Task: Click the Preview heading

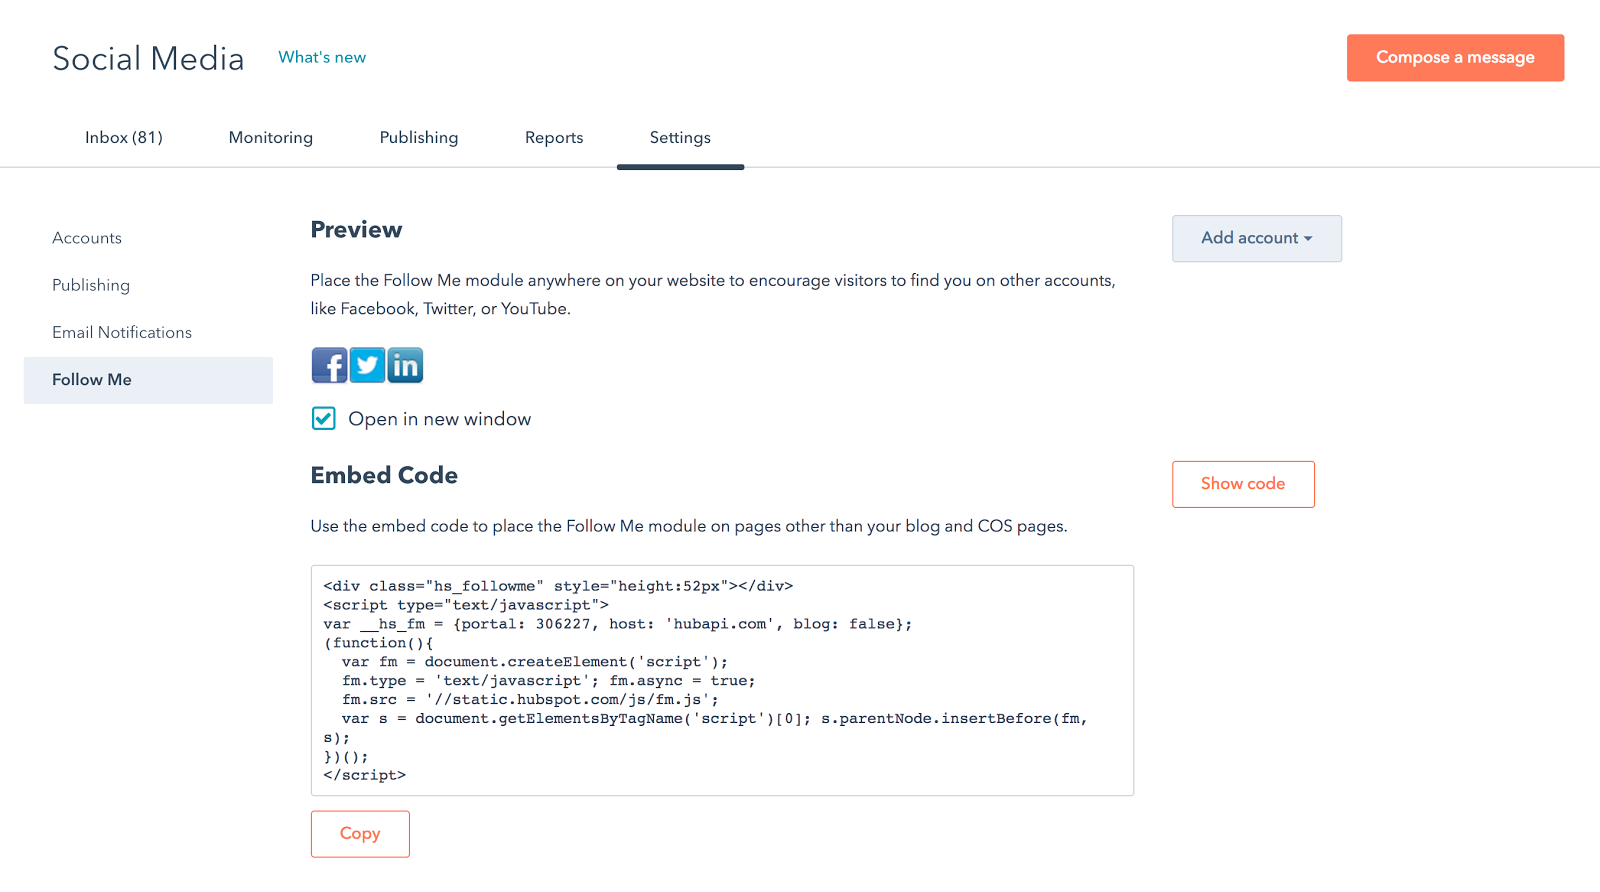Action: [356, 230]
